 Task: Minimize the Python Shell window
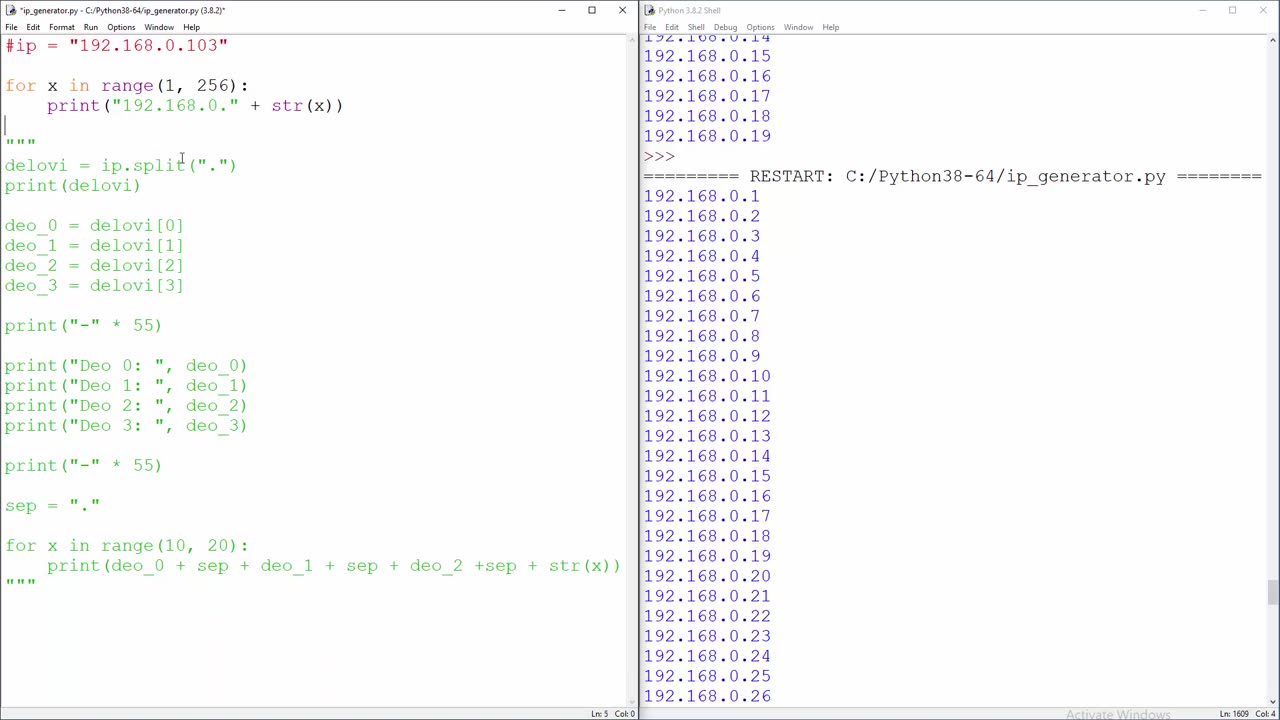click(1203, 10)
